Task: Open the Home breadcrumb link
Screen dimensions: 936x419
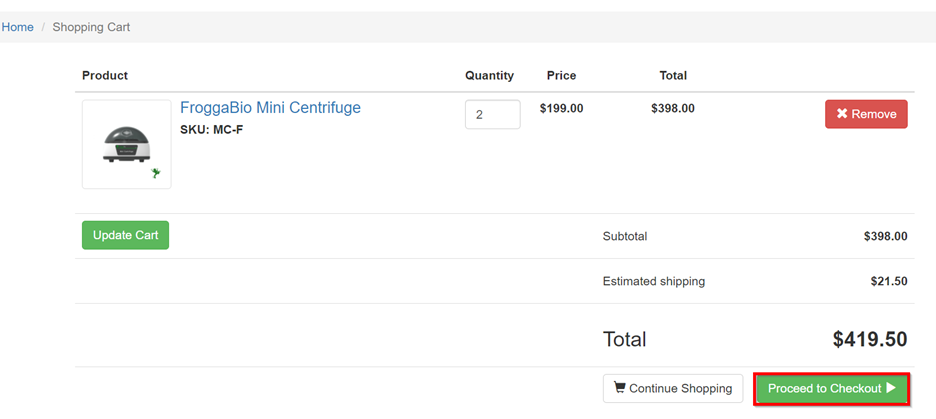Action: tap(17, 27)
